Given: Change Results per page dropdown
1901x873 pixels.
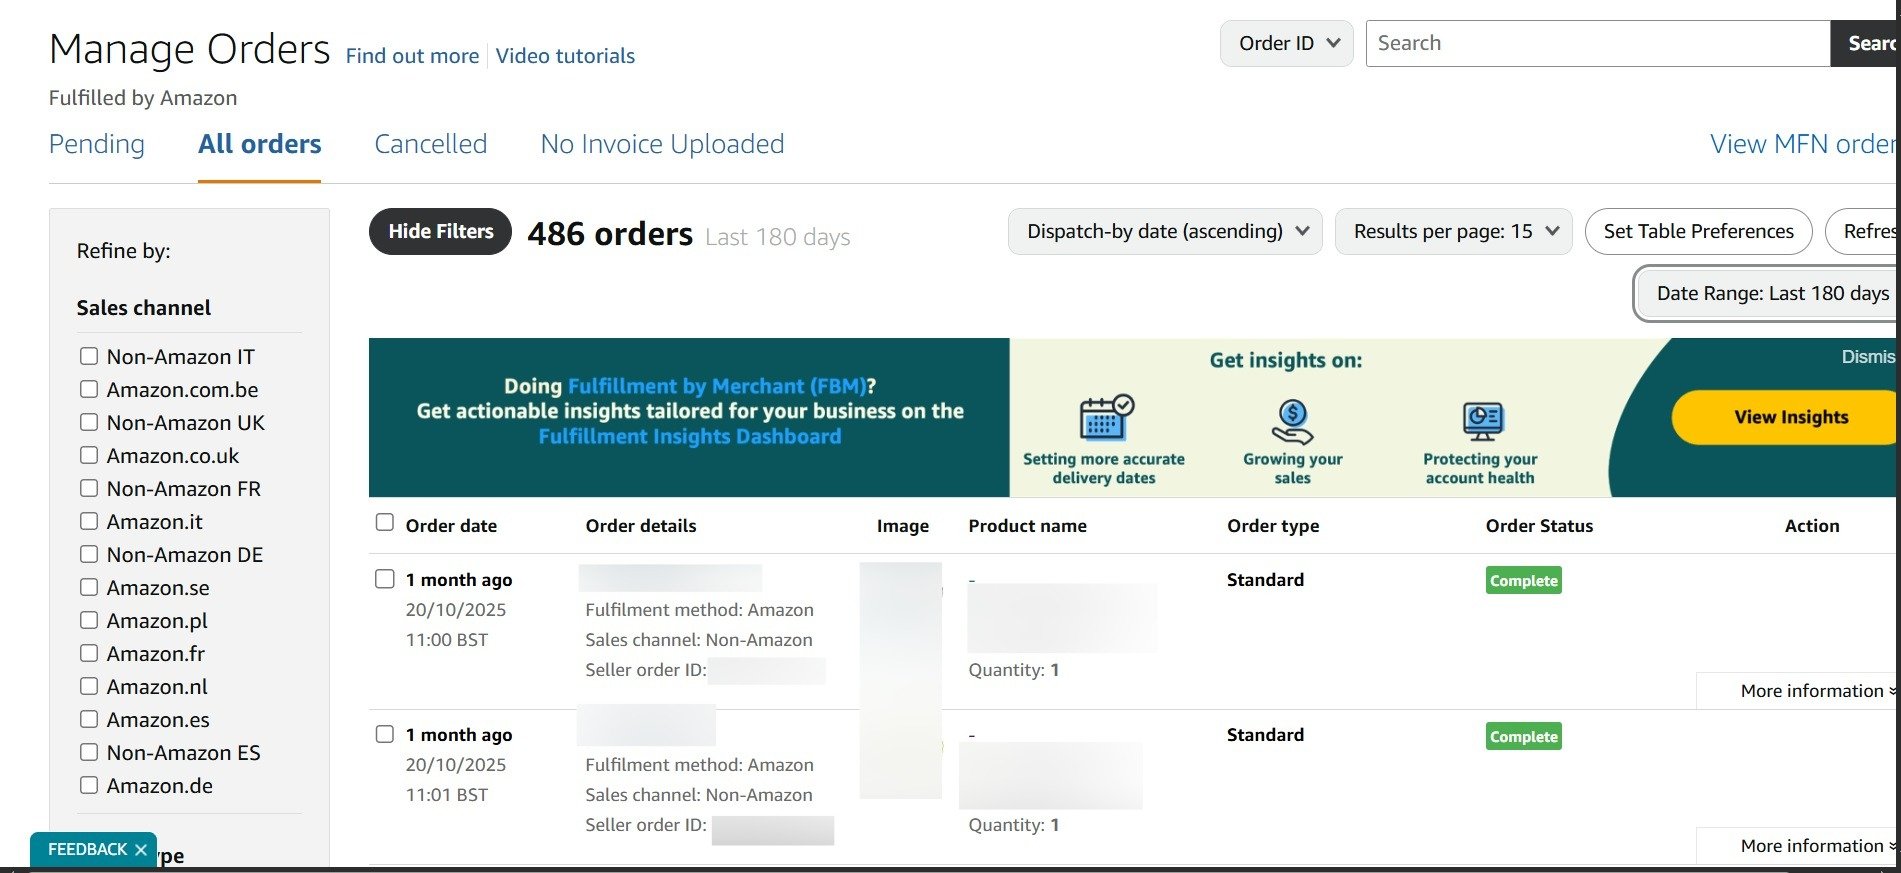Looking at the screenshot, I should click(x=1453, y=232).
